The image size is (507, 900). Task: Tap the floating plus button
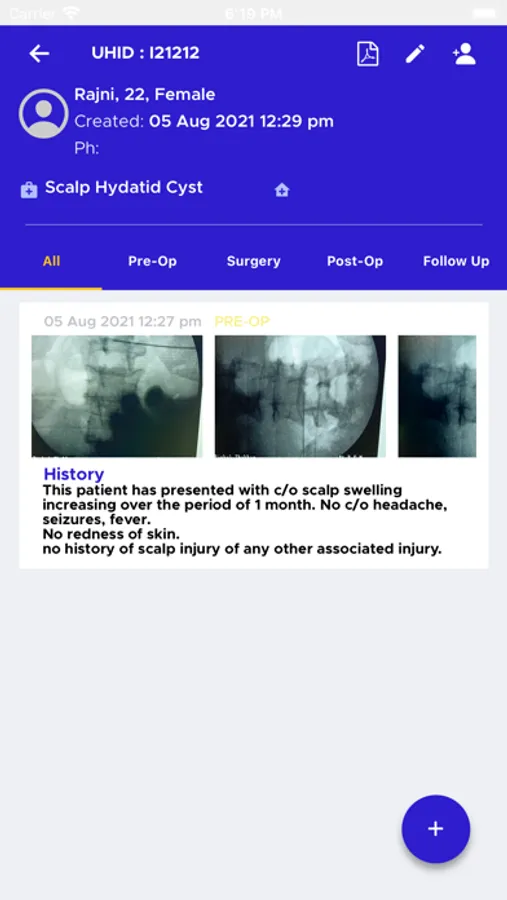click(x=436, y=828)
